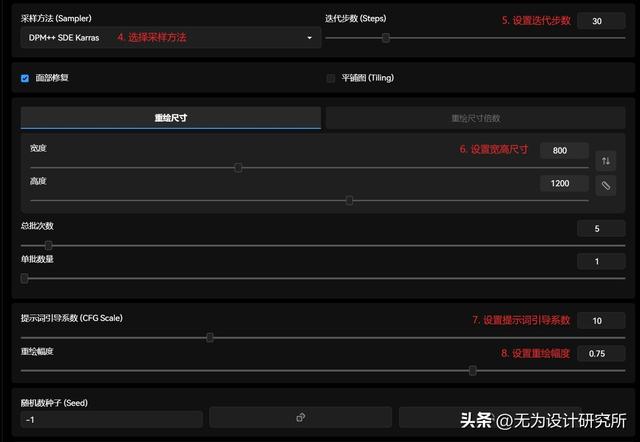Click the recycle seed icon button

point(300,417)
